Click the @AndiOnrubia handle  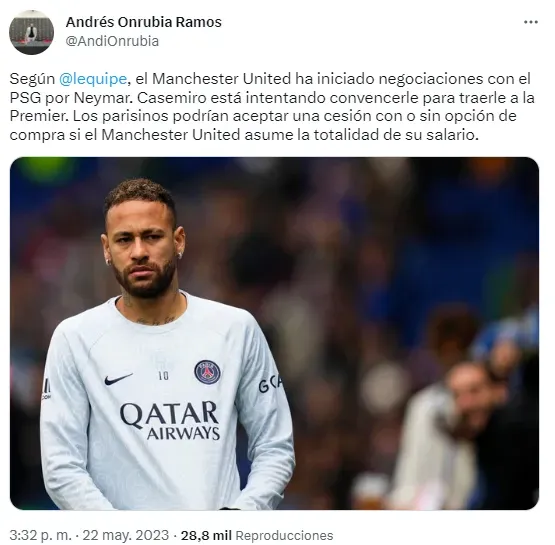112,41
